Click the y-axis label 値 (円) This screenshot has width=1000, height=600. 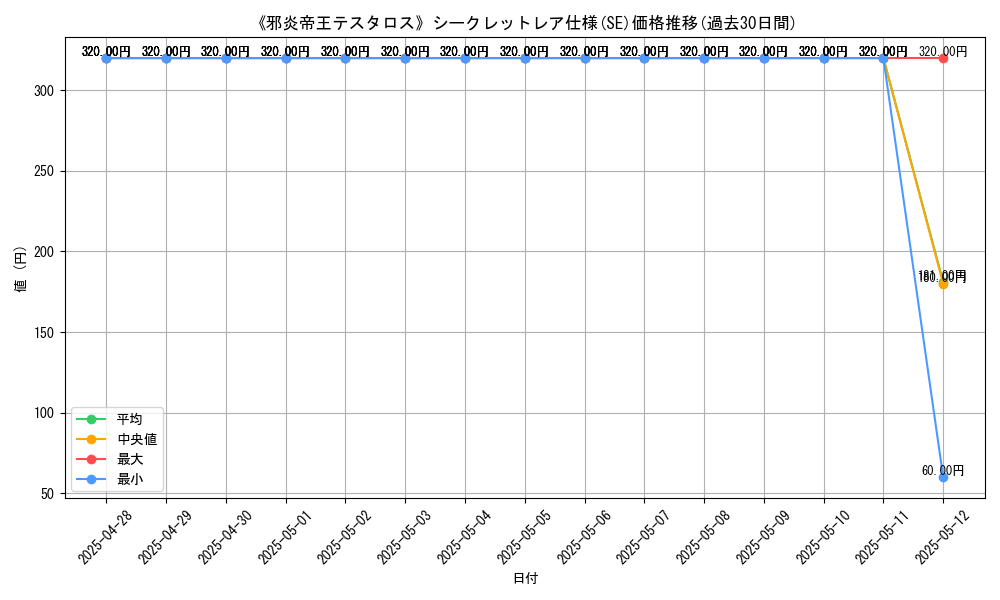(21, 268)
